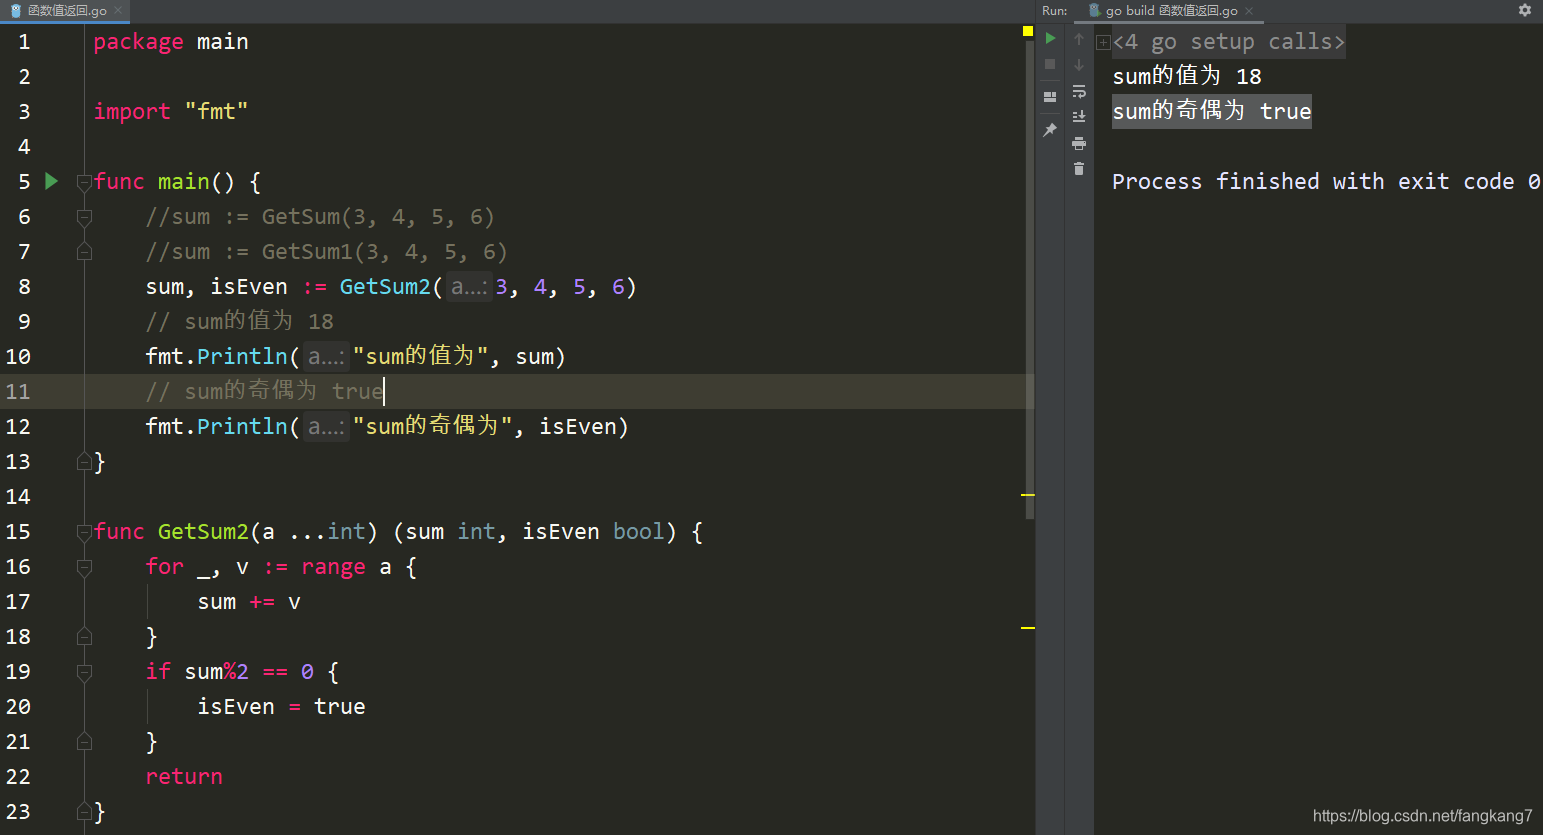
Task: Click 'Process finished with exit code 0' text
Action: (x=1326, y=182)
